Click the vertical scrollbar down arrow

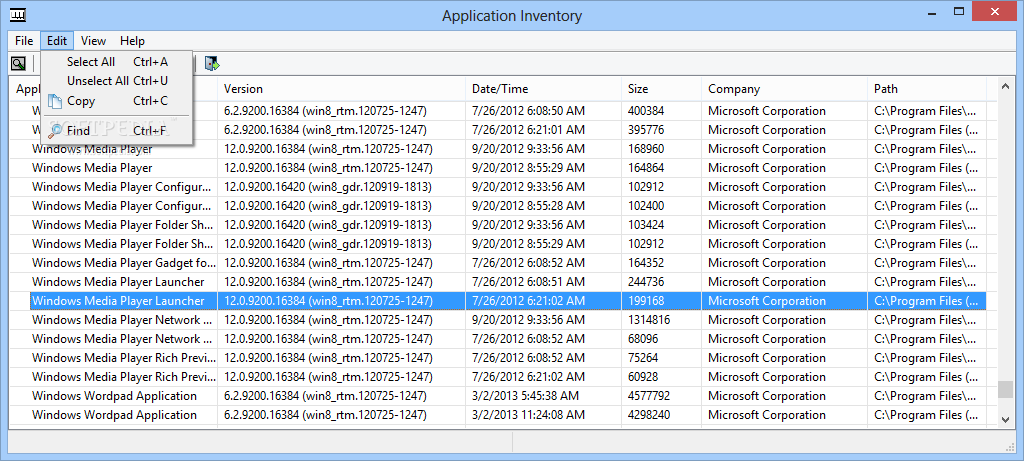click(1006, 420)
